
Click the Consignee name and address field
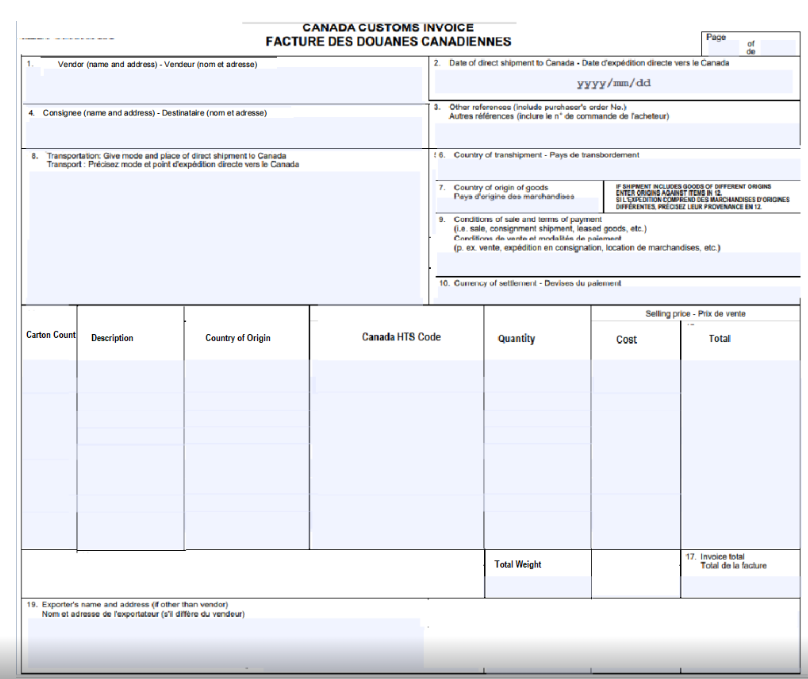click(x=225, y=132)
